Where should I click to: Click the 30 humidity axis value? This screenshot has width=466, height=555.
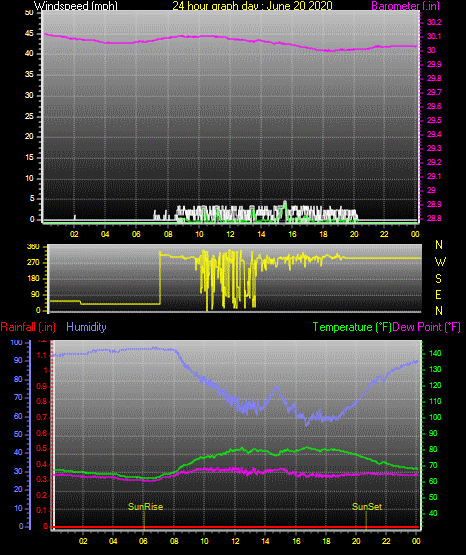(18, 471)
